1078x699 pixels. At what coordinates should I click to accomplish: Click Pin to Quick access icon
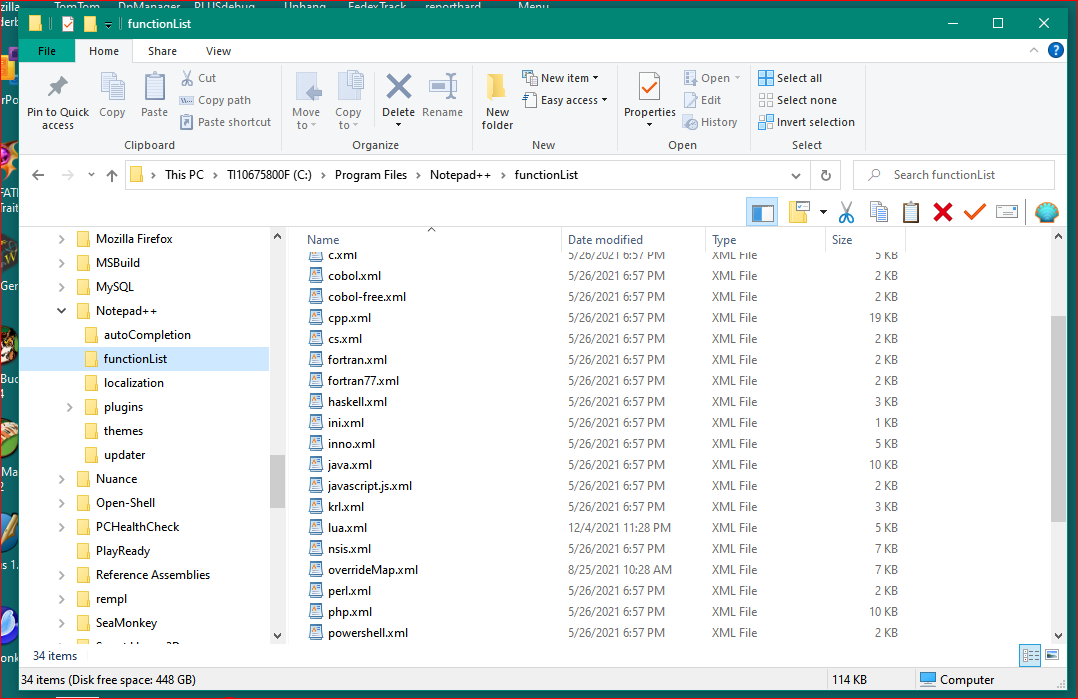click(x=58, y=87)
